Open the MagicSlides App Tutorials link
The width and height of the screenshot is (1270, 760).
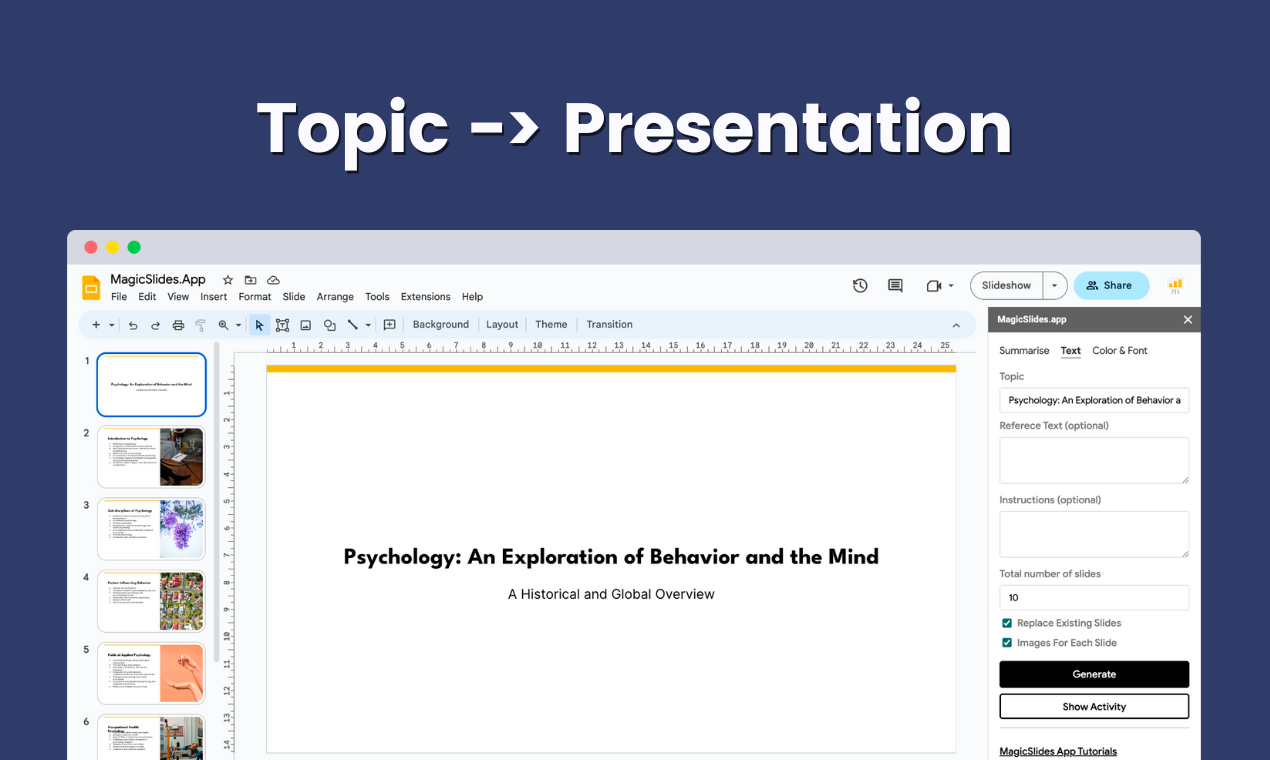click(x=1058, y=751)
